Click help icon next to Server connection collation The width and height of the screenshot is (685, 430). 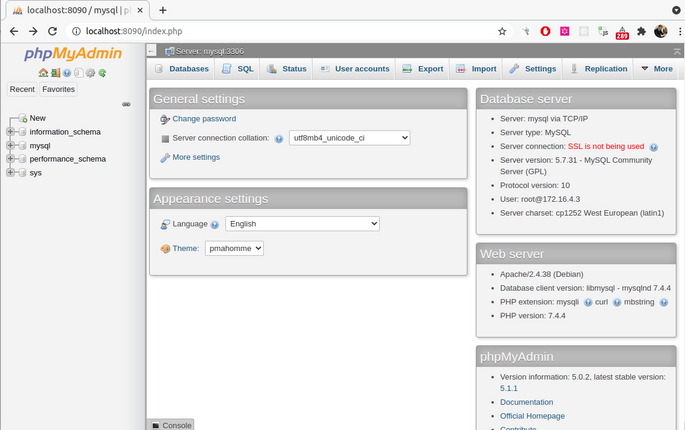(x=279, y=139)
